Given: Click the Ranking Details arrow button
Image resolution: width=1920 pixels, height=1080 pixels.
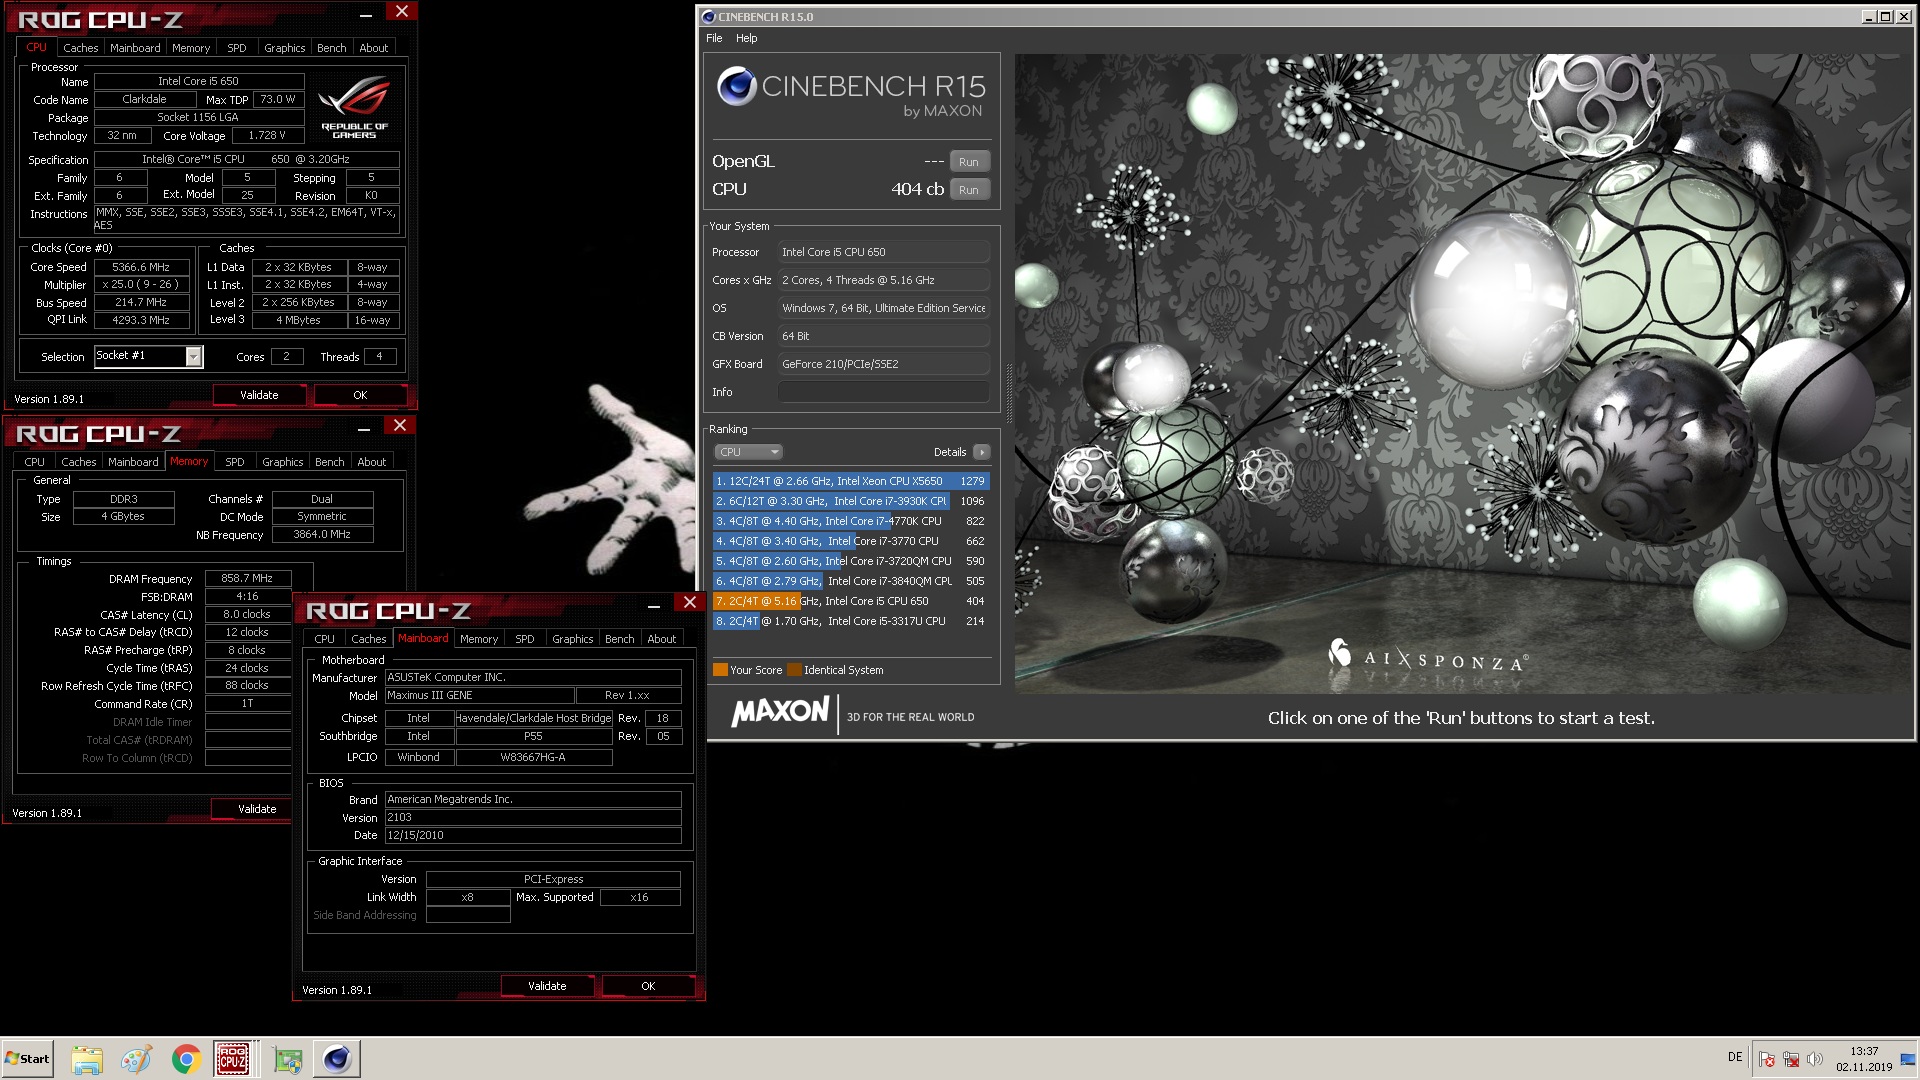Looking at the screenshot, I should tap(982, 452).
